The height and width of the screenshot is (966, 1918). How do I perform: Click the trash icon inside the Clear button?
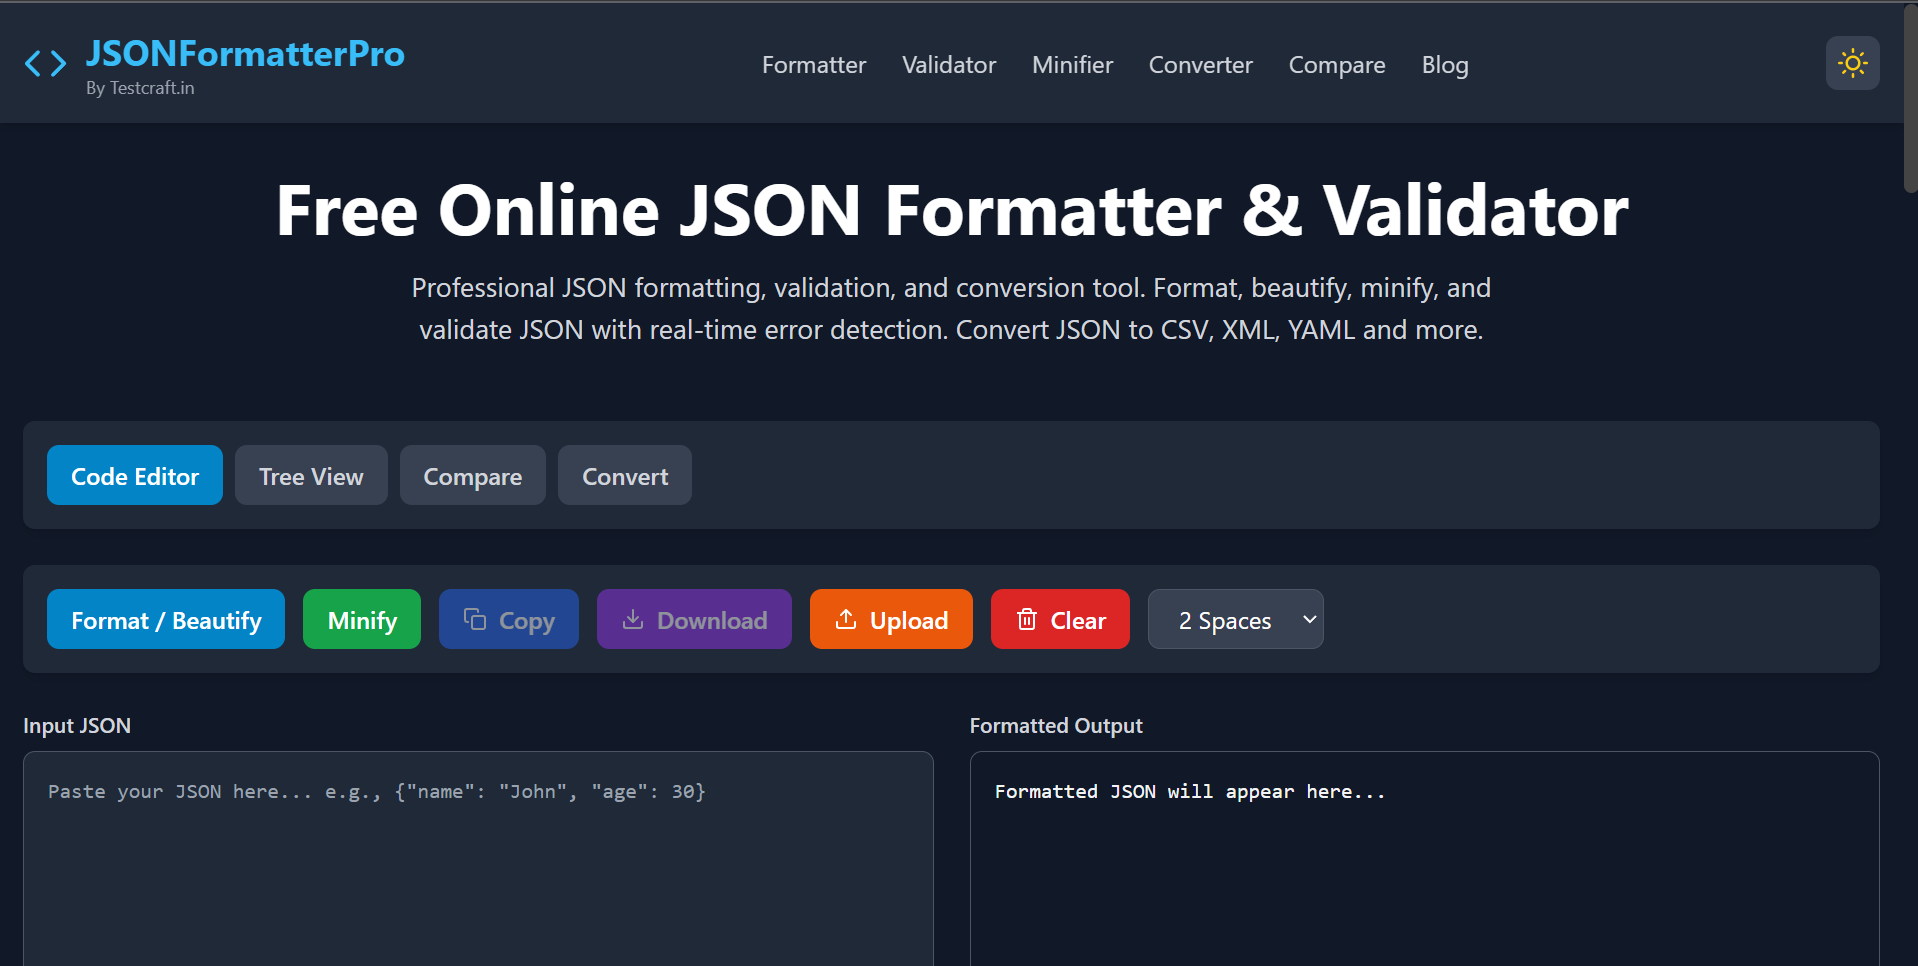(x=1027, y=619)
